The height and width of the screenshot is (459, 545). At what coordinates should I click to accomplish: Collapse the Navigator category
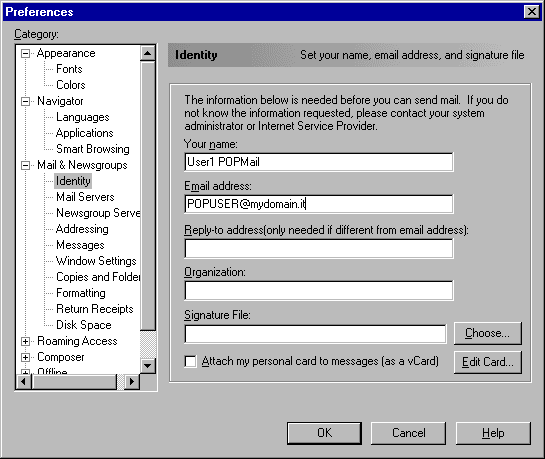pyautogui.click(x=25, y=101)
